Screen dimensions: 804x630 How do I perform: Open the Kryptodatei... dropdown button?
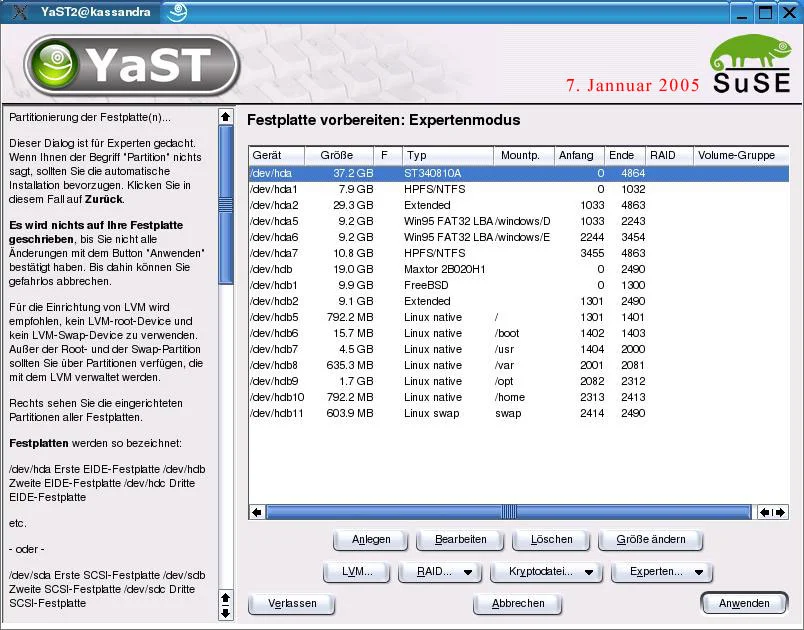coord(546,572)
